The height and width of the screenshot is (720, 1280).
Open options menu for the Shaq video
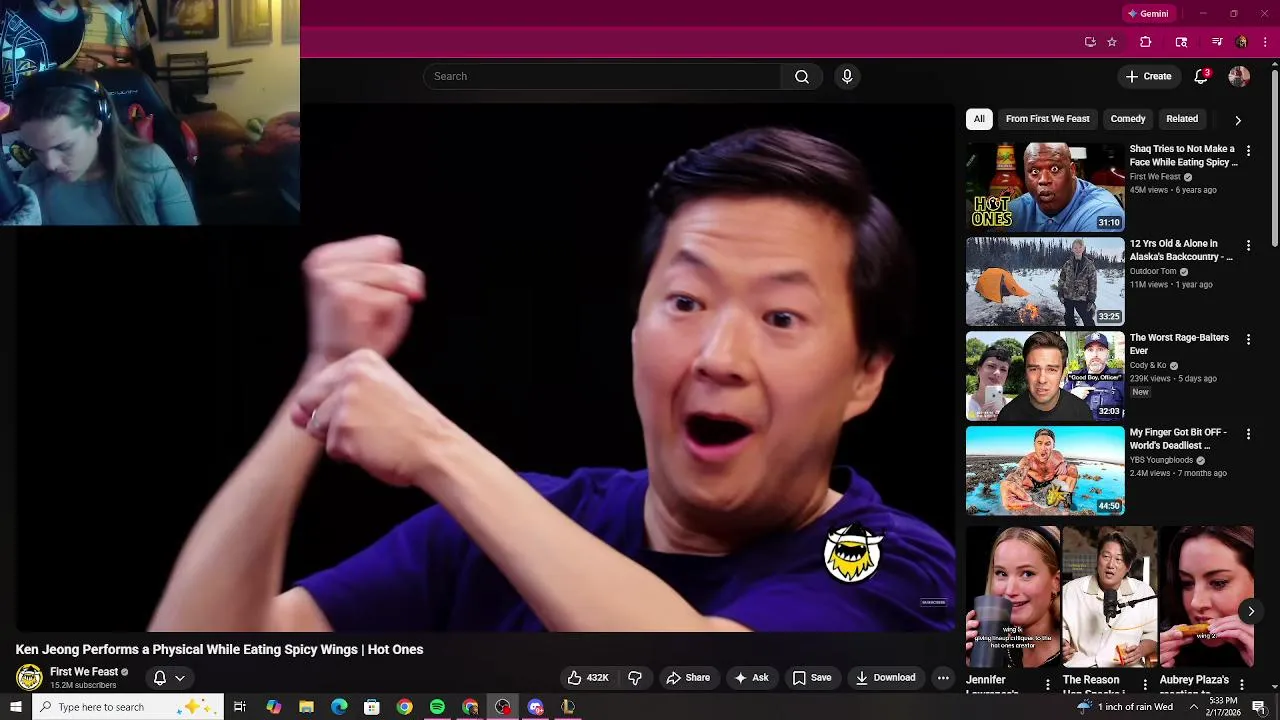[1248, 151]
